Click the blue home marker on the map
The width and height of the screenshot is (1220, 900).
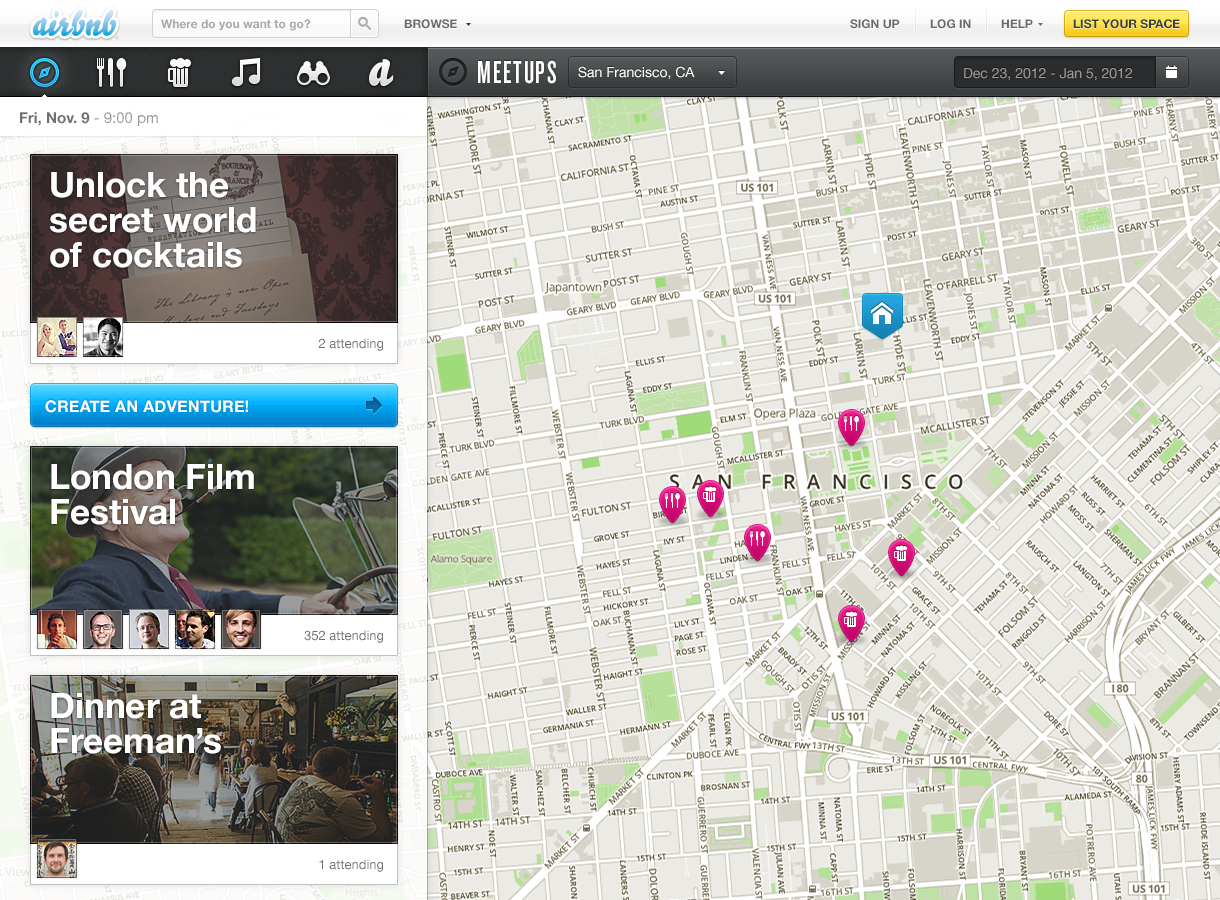[882, 314]
